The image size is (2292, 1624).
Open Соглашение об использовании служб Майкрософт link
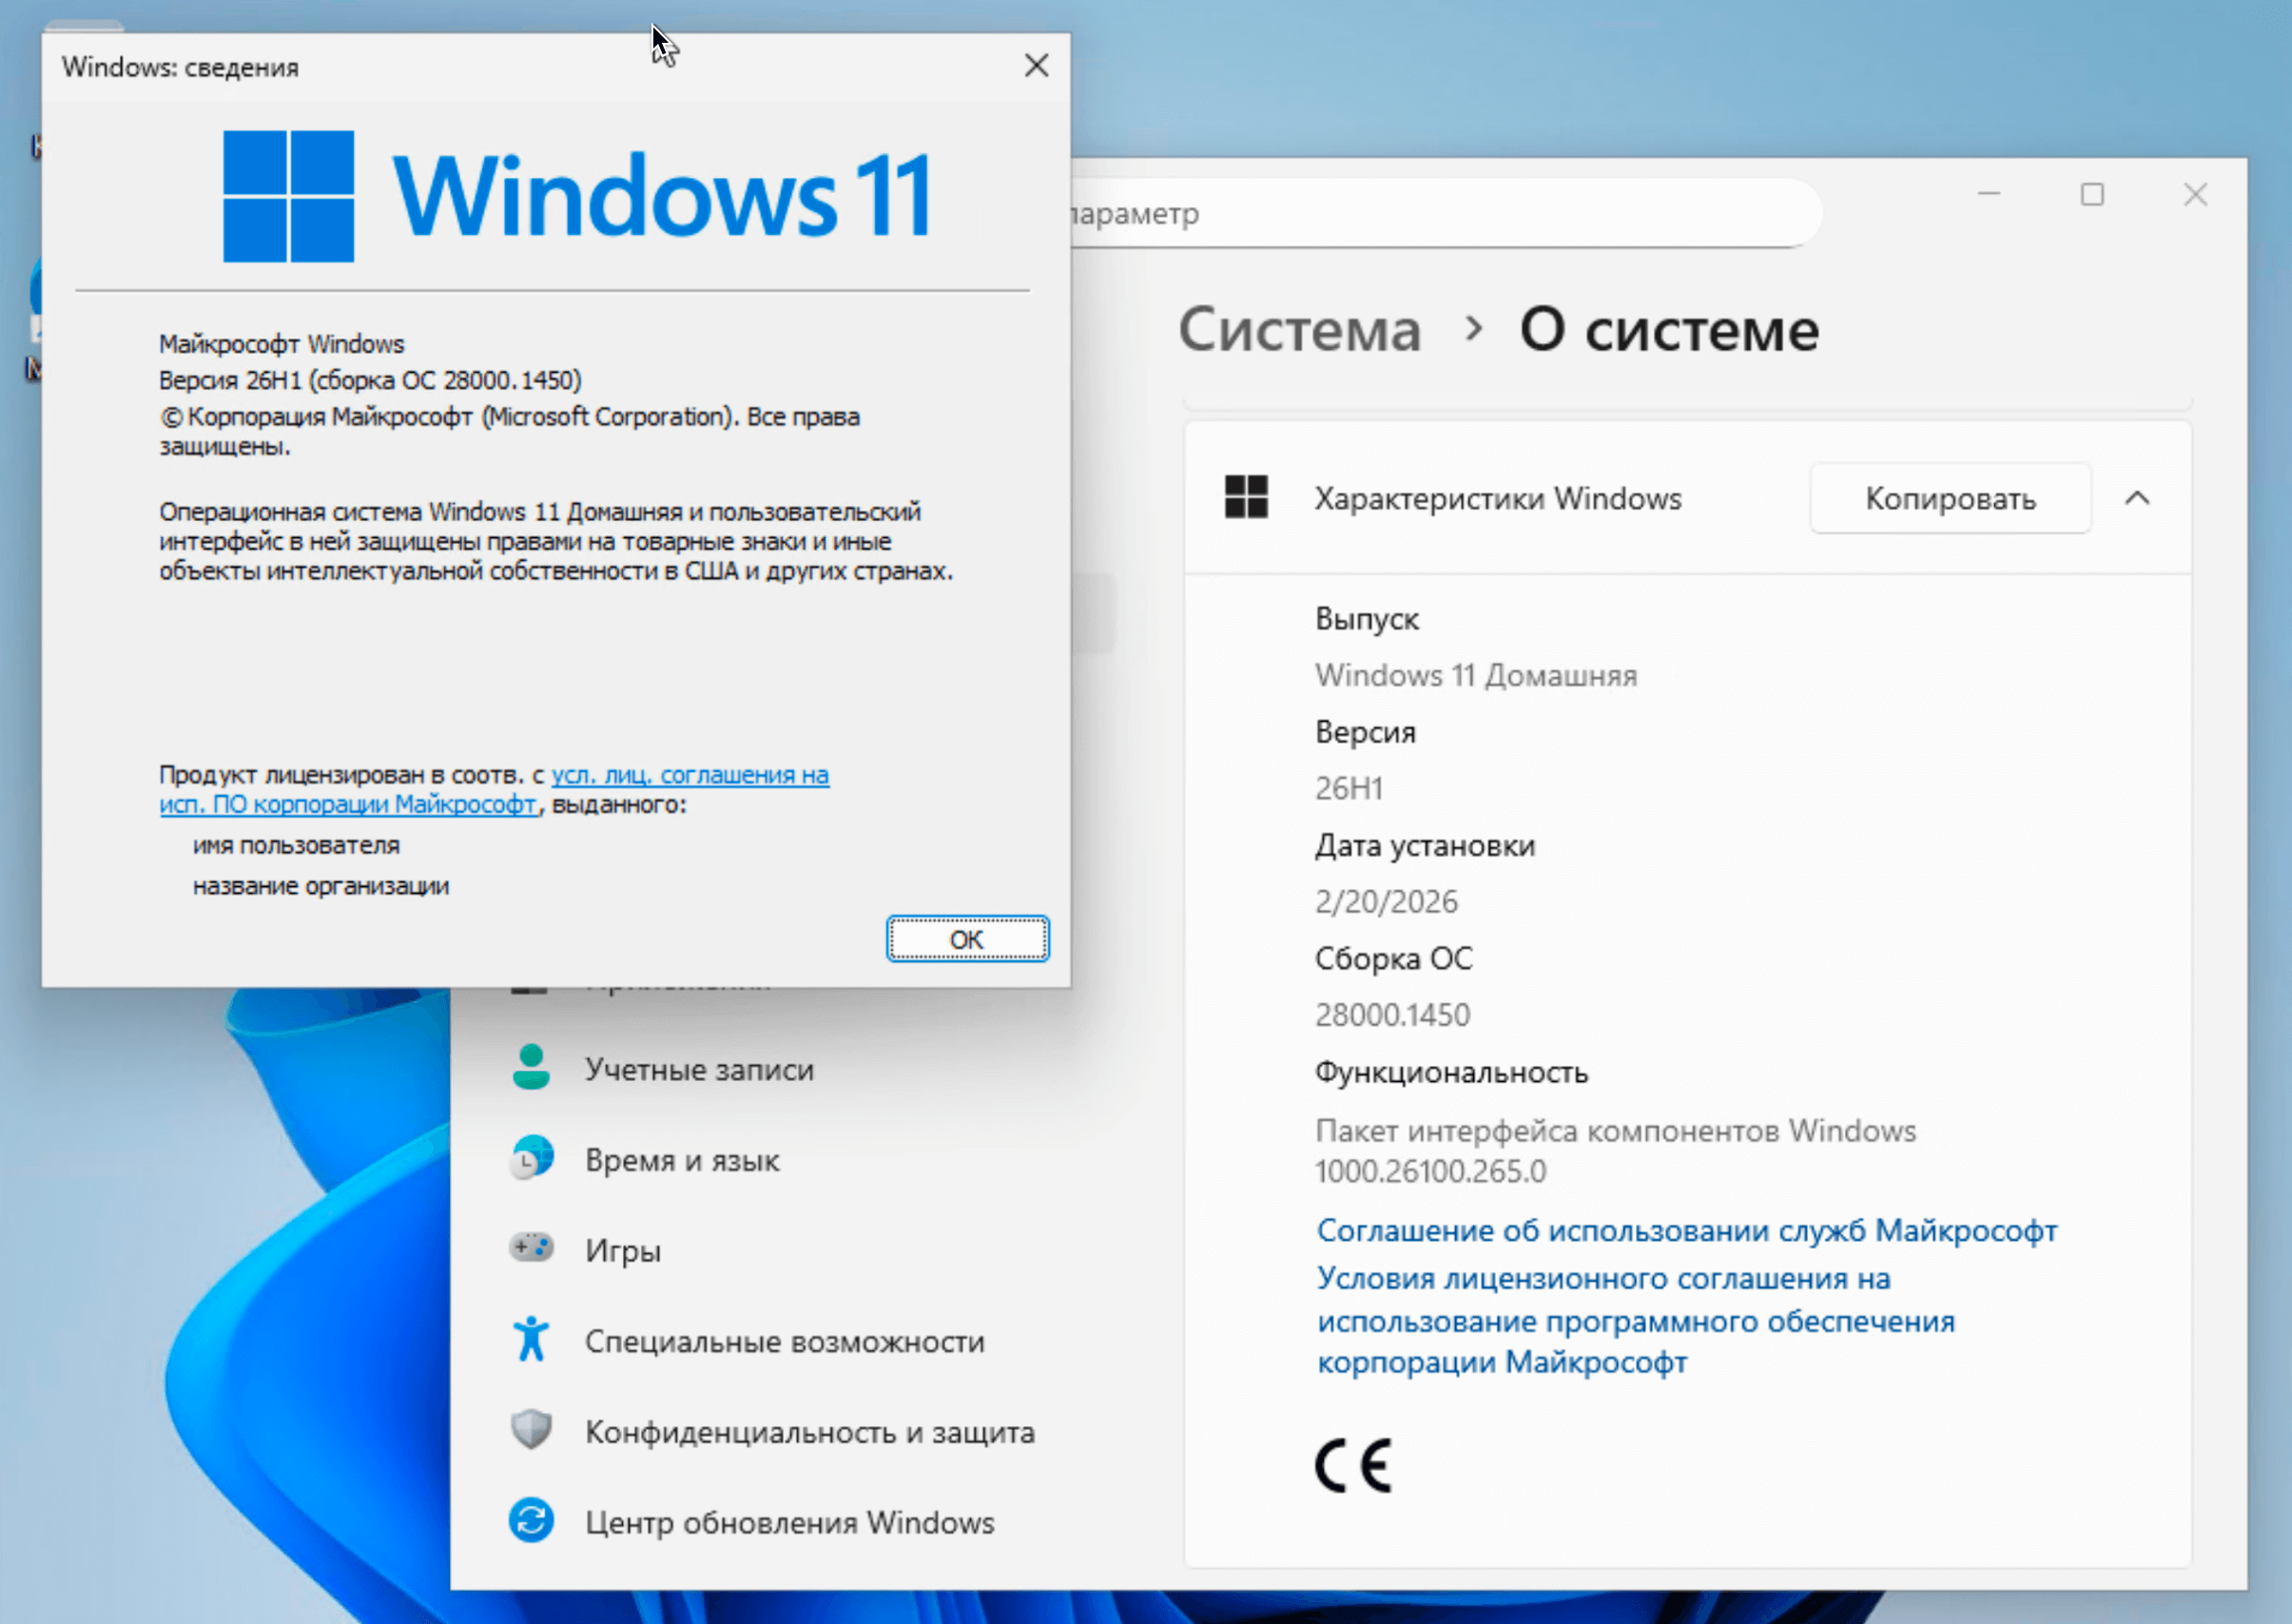coord(1686,1230)
